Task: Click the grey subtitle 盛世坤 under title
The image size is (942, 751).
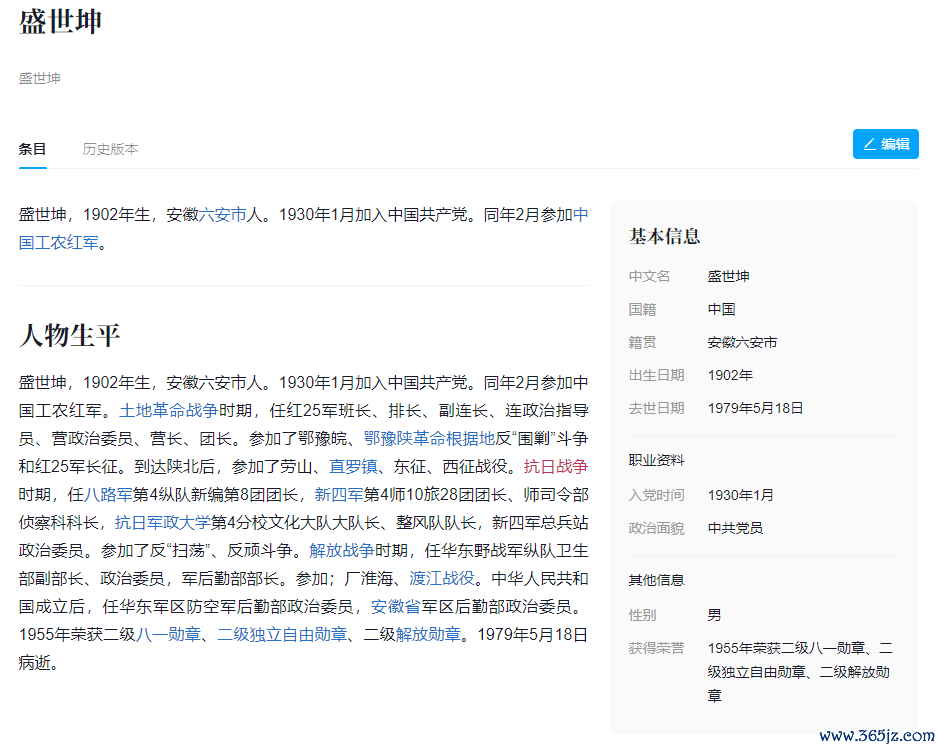Action: point(40,78)
